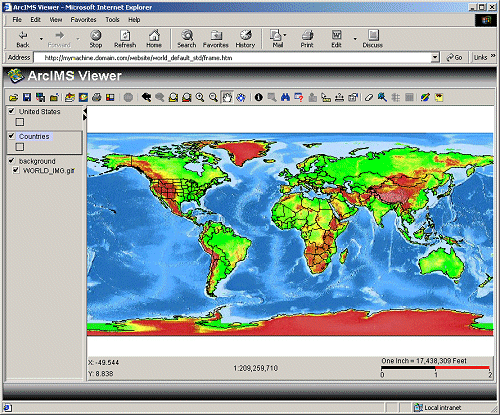
Task: Check the empty box under United States
Action: click(x=20, y=122)
